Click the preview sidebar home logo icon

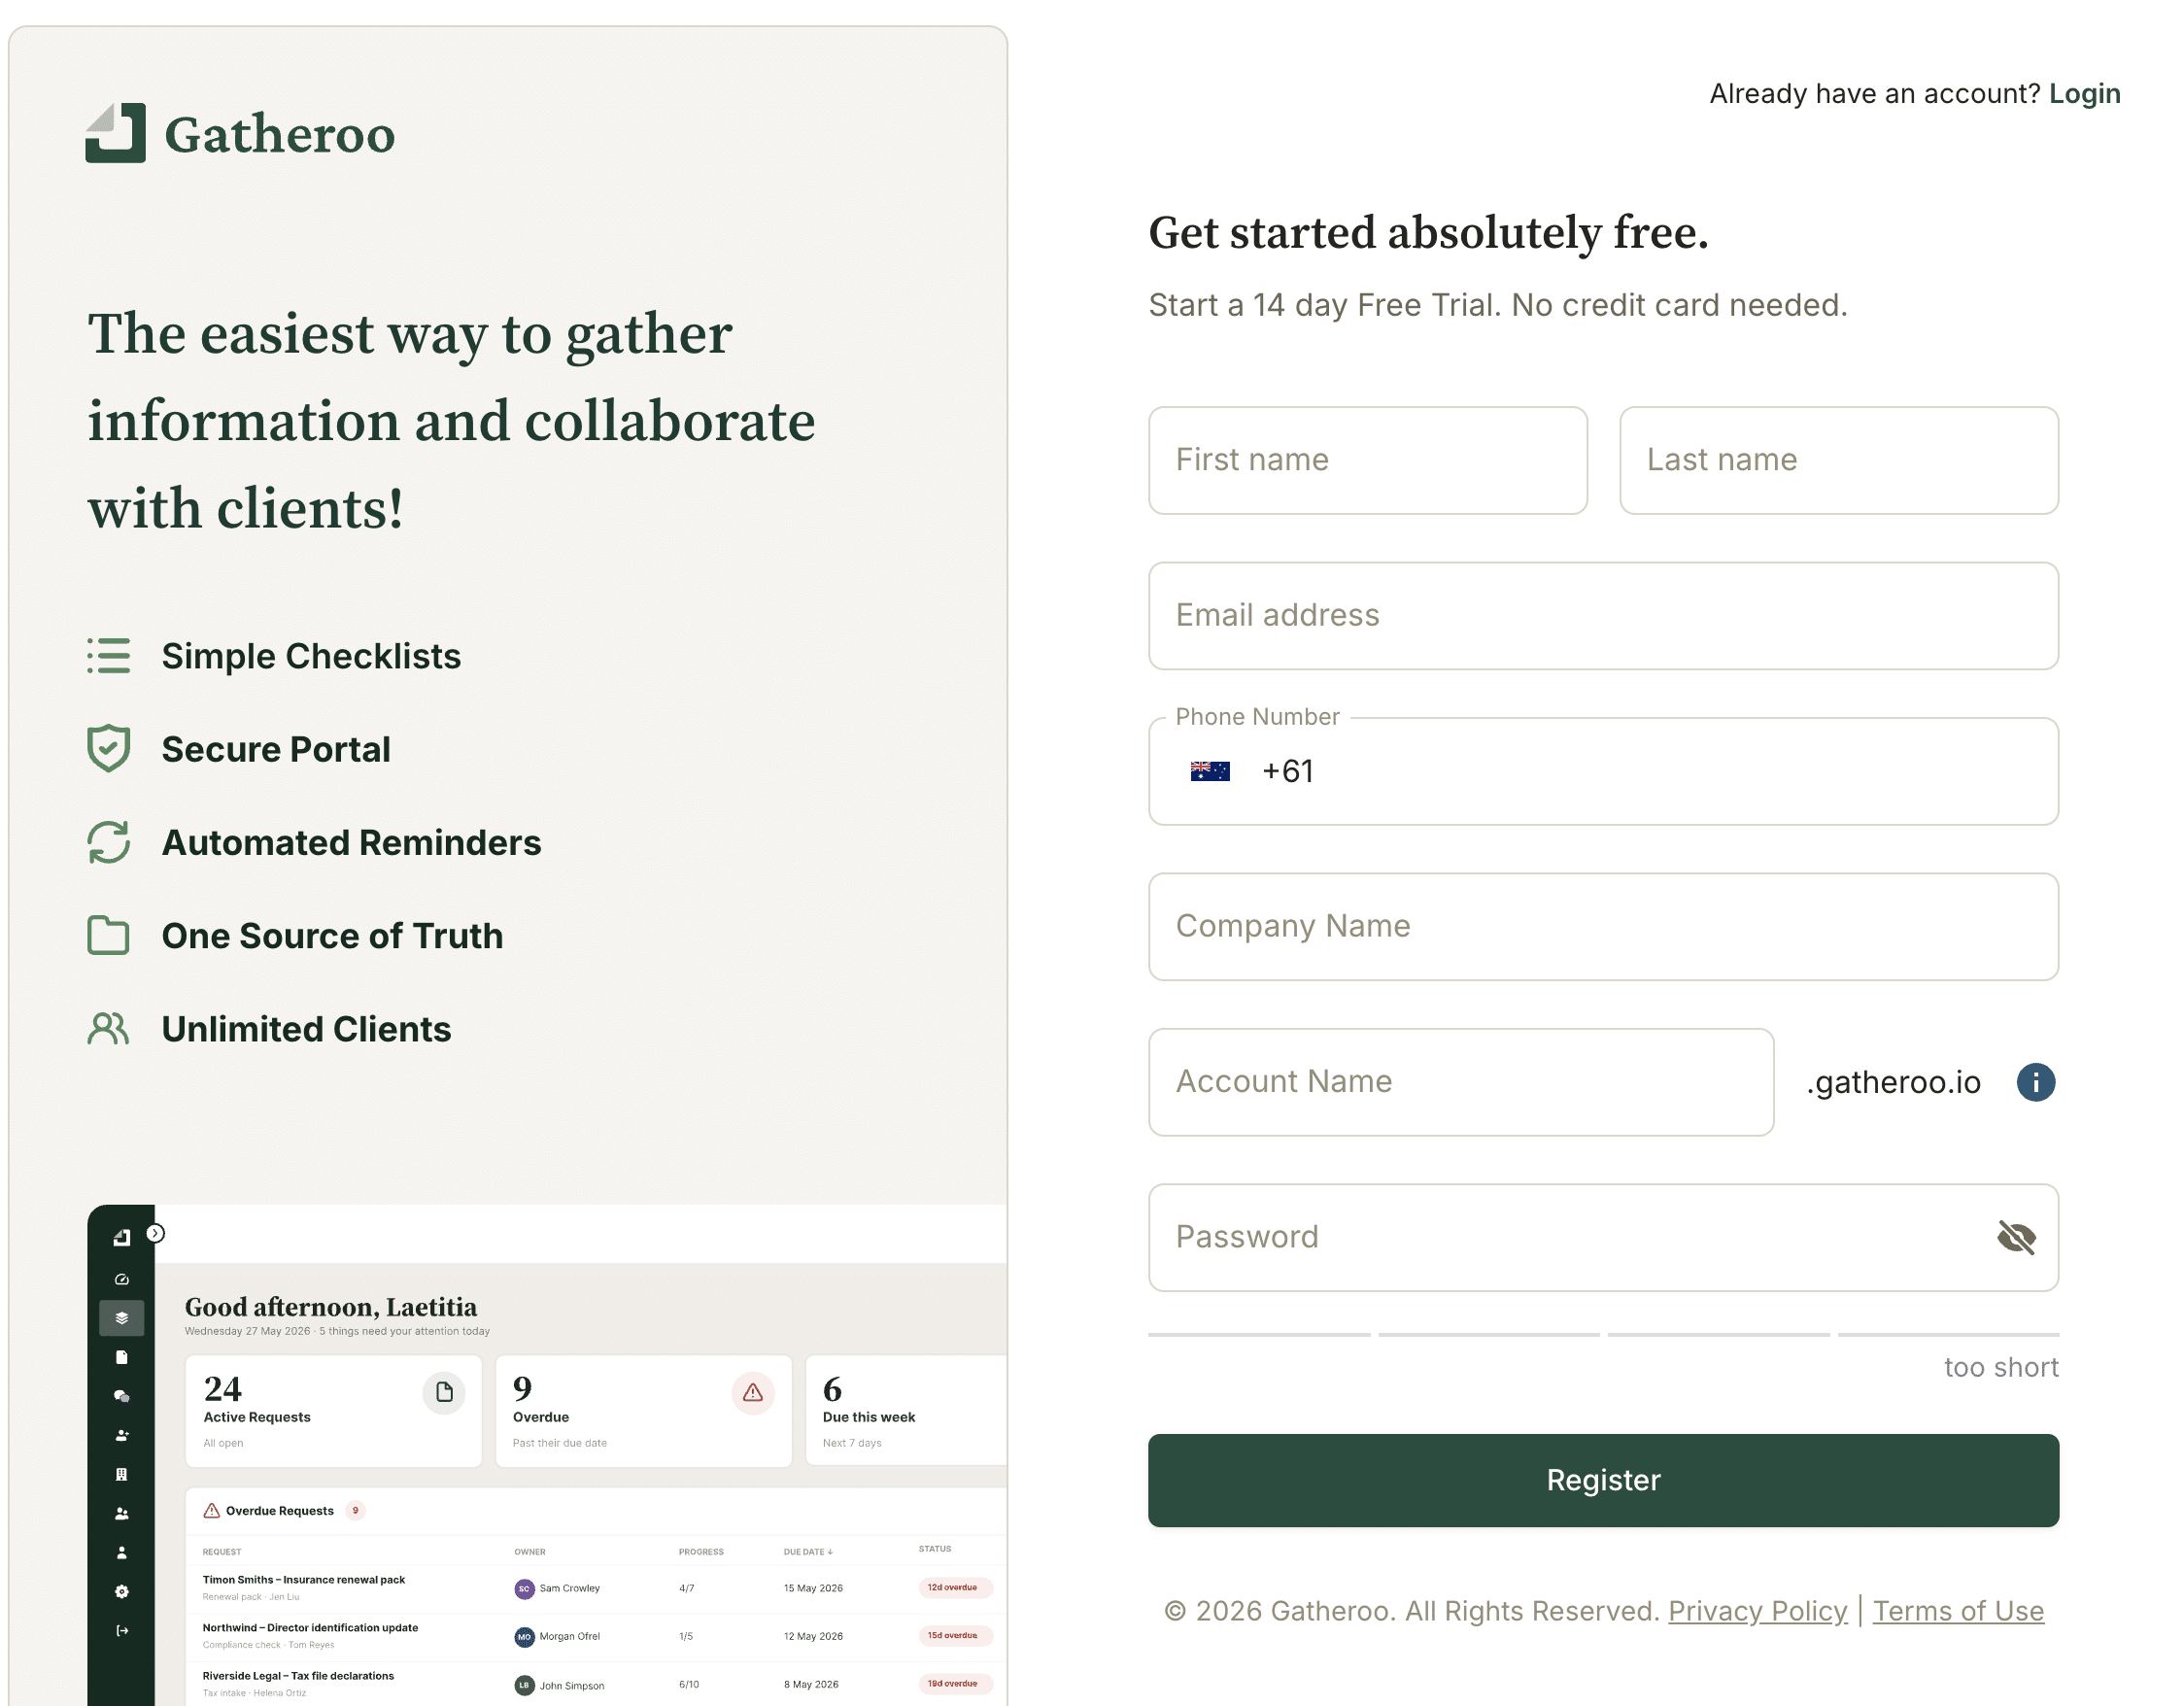click(122, 1237)
